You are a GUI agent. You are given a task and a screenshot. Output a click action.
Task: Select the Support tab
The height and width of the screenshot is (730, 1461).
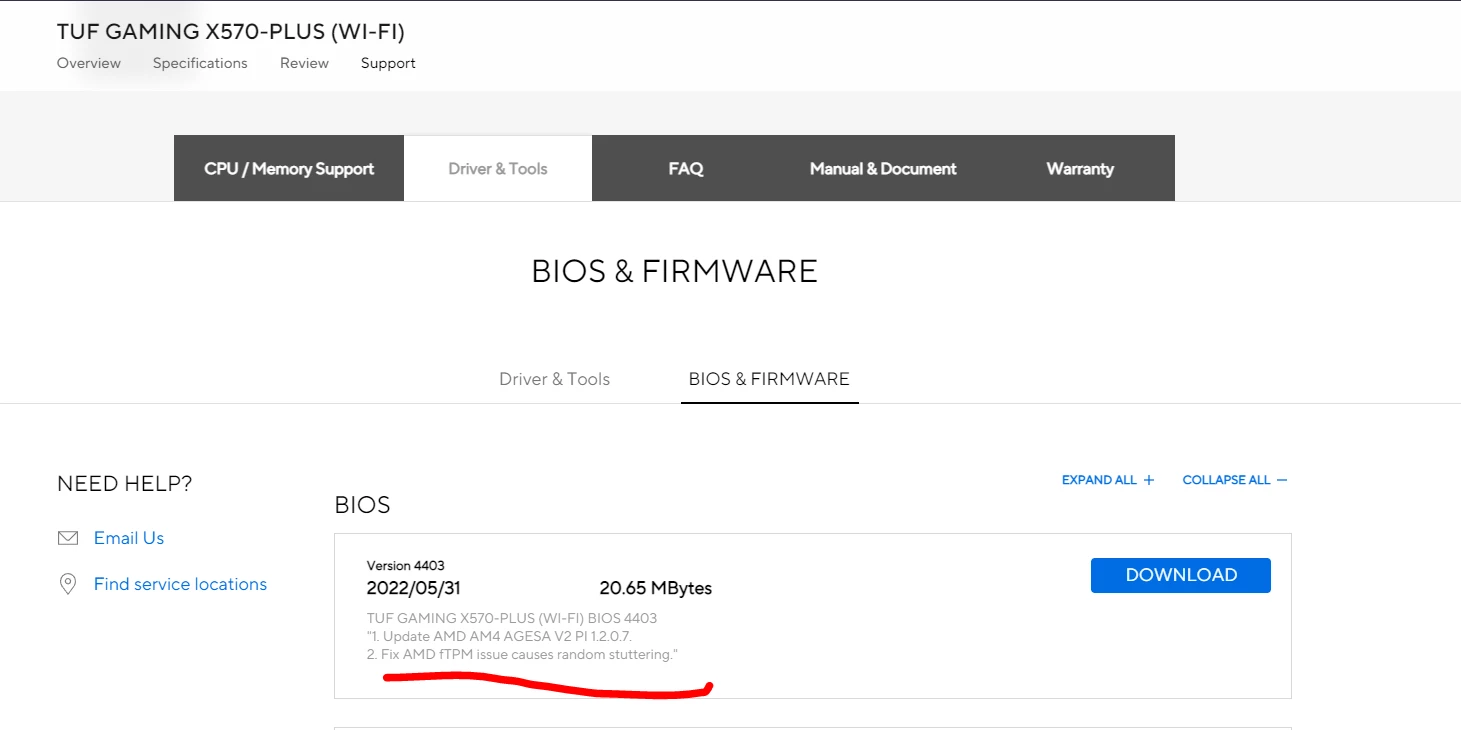pos(388,63)
